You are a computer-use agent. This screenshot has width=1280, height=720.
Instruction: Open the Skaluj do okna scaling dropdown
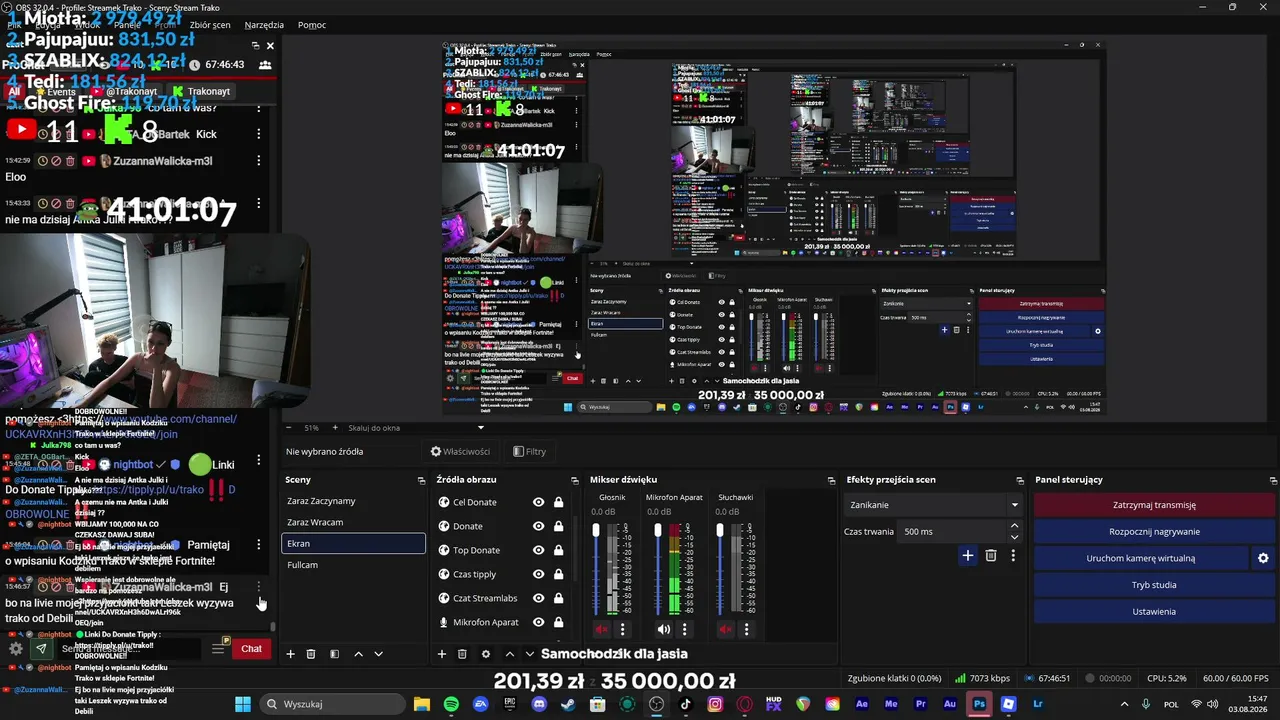[415, 428]
